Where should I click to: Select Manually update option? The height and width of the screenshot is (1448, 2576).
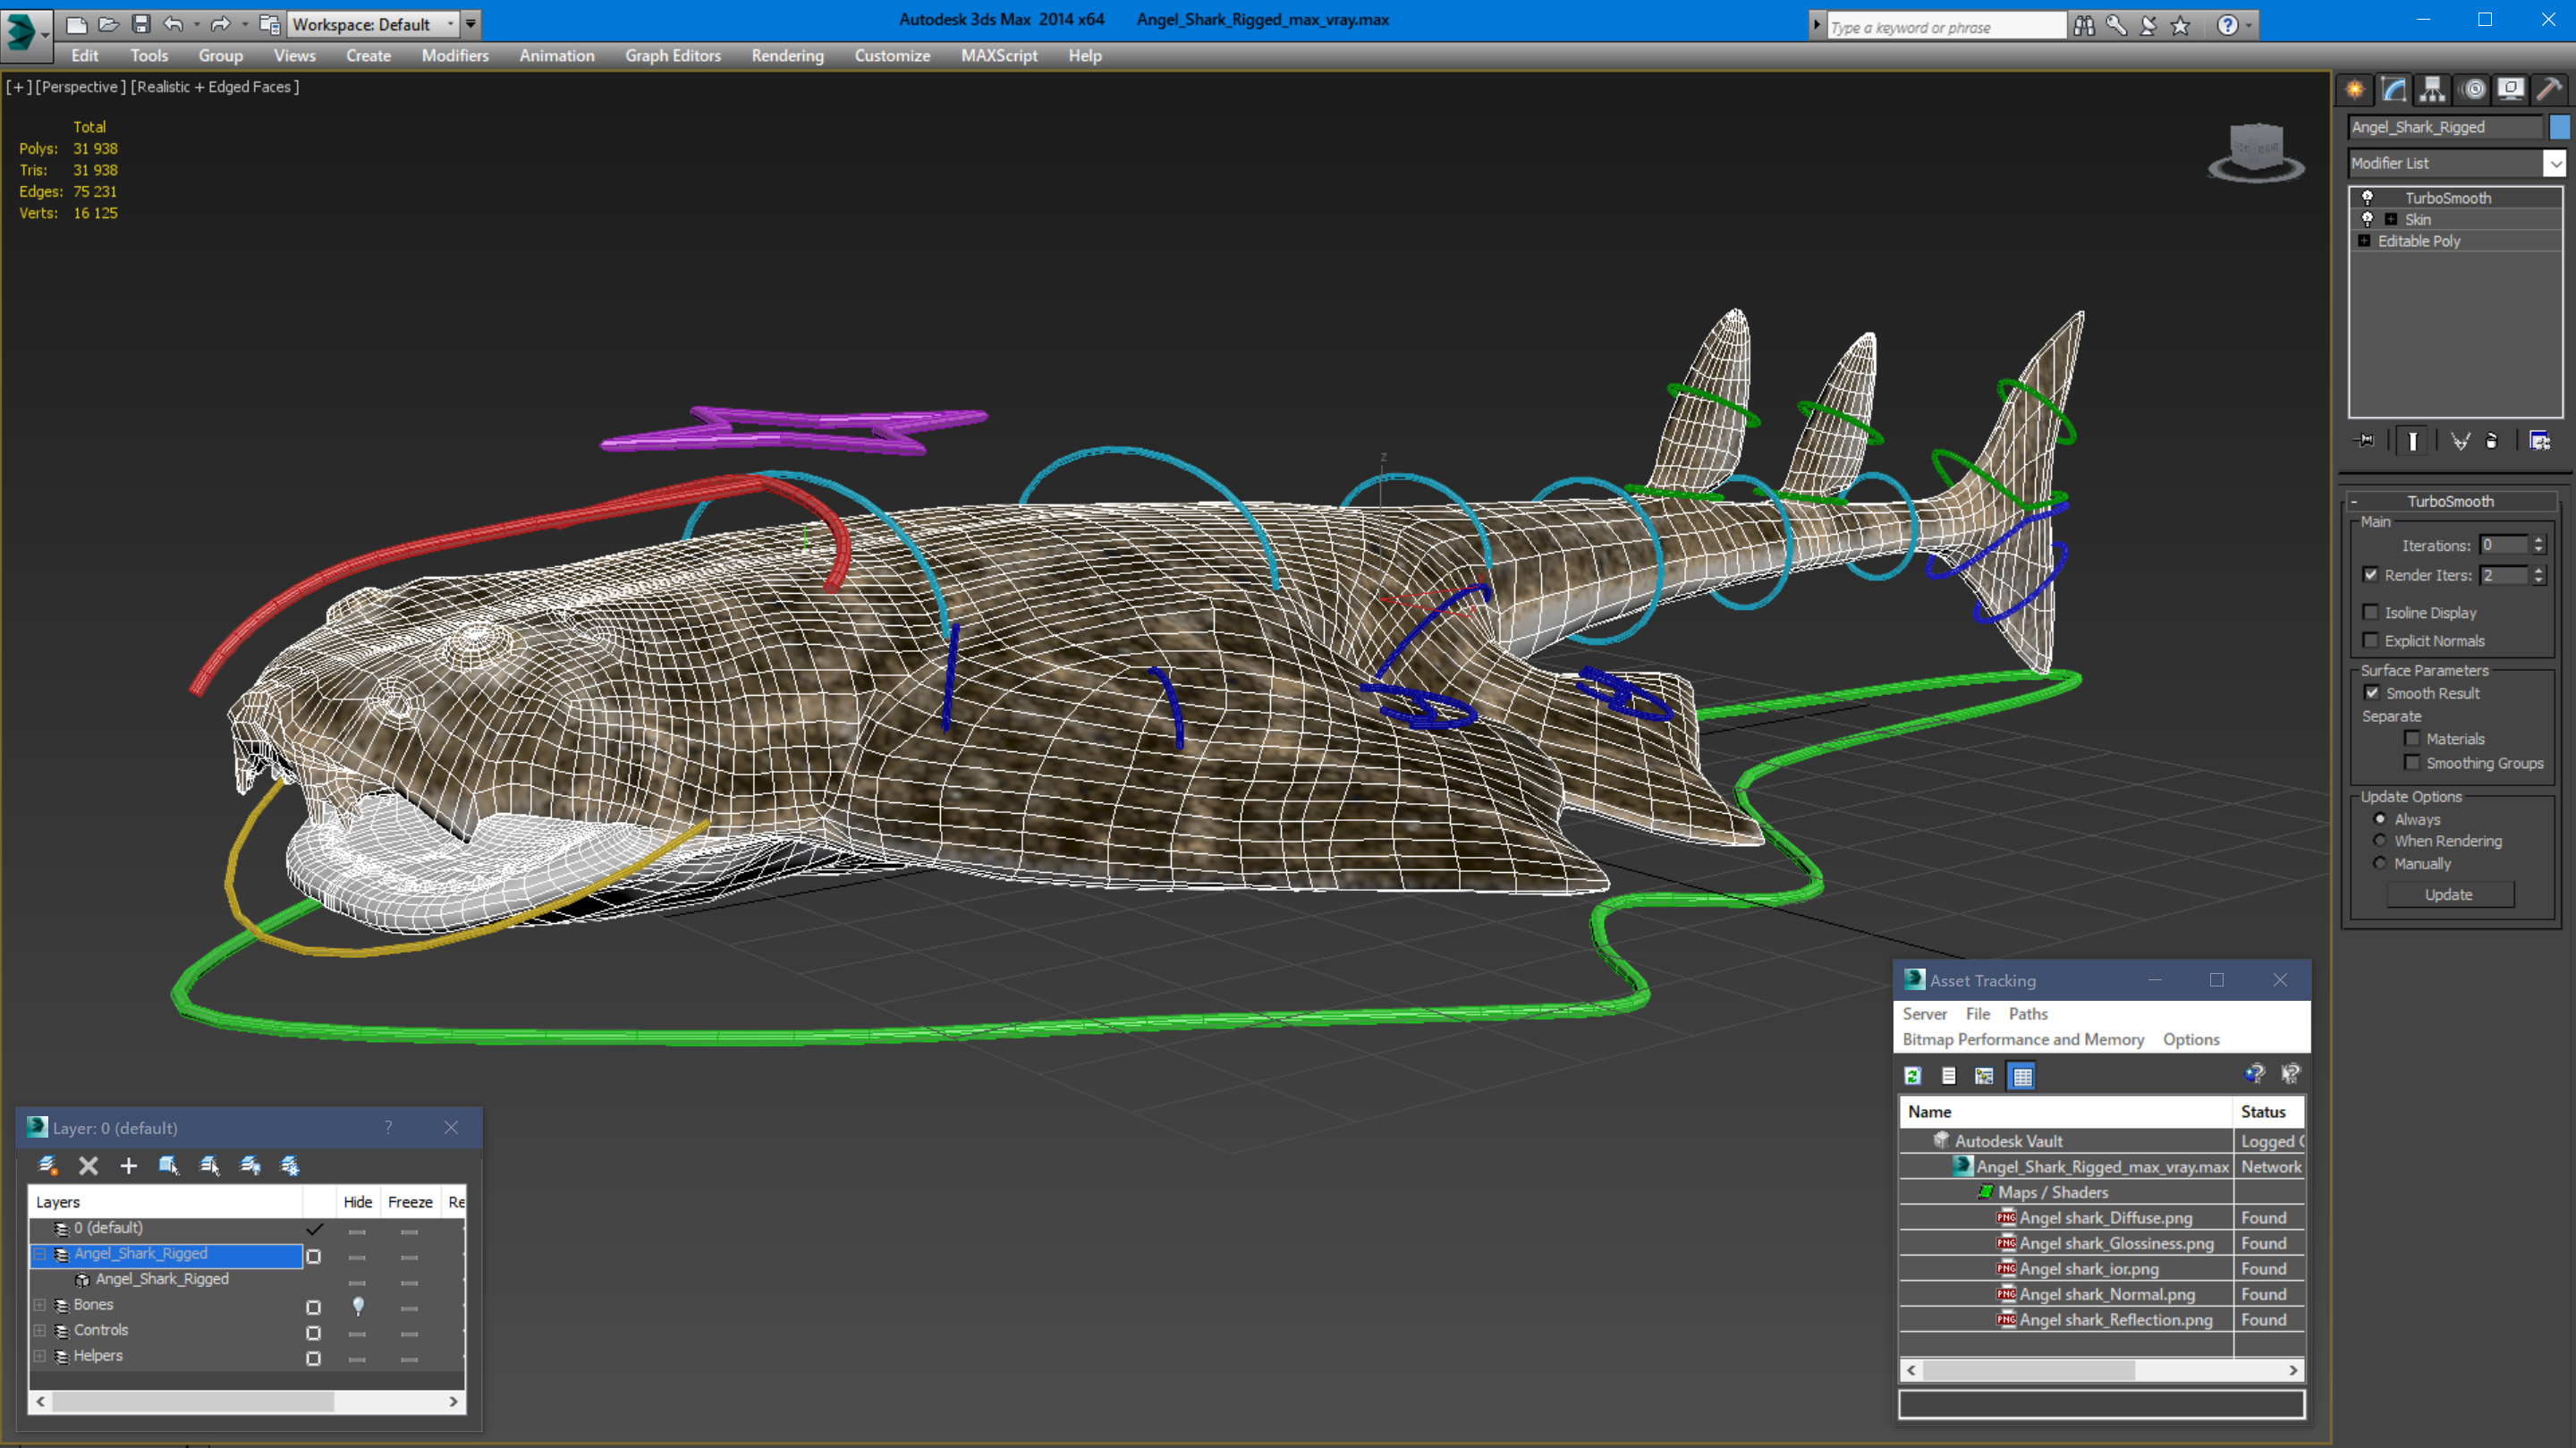pos(2380,864)
